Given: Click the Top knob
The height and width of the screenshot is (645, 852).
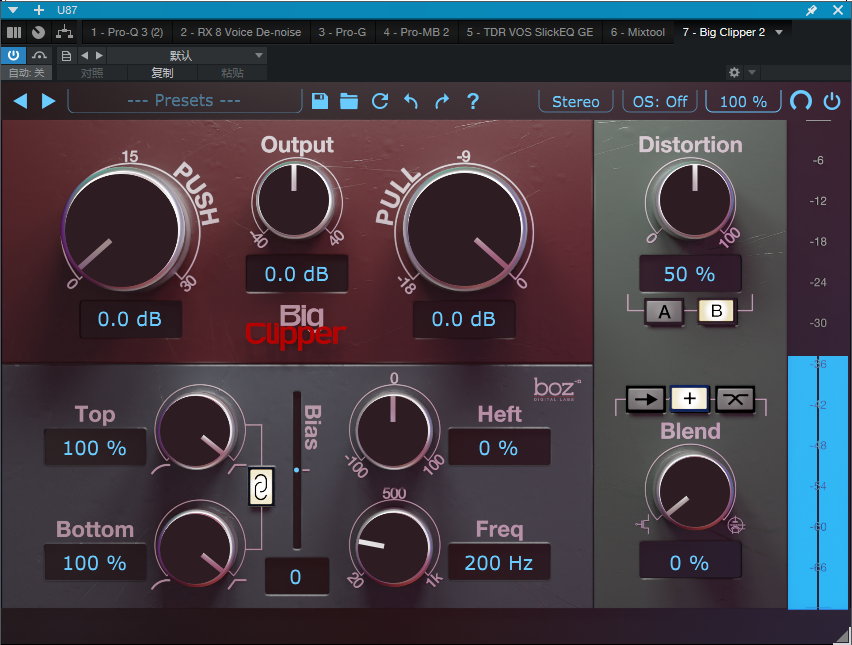Looking at the screenshot, I should [198, 429].
